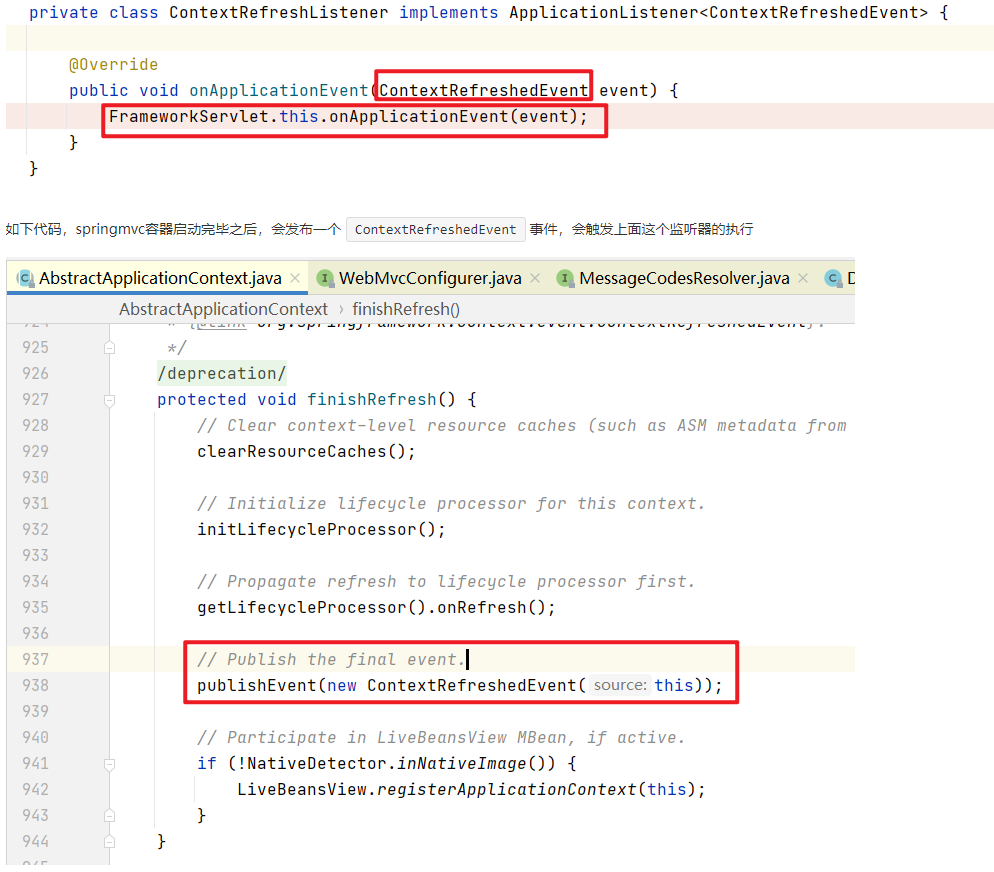Switch to the WebMvcConfigurer.java tab
Image resolution: width=994 pixels, height=872 pixels.
click(429, 278)
